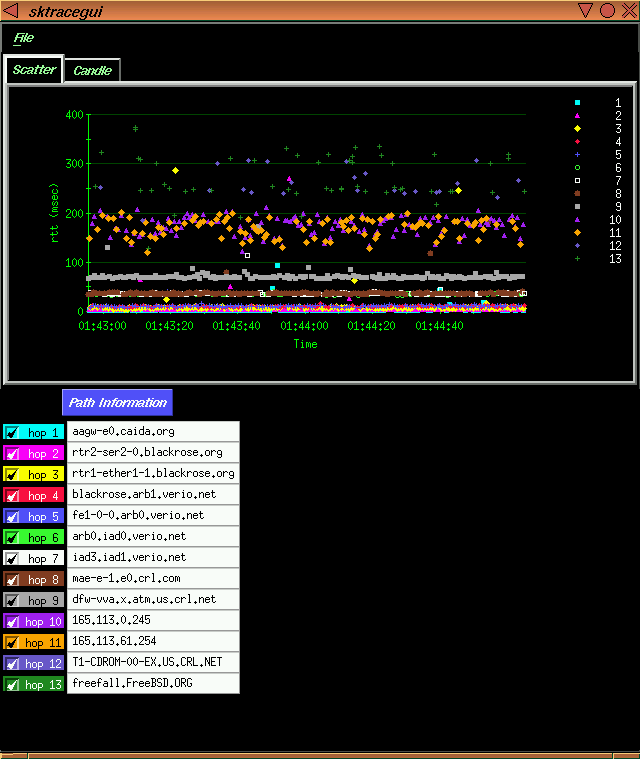This screenshot has height=759, width=640.
Task: Select the Scatter tab
Action: 34,70
